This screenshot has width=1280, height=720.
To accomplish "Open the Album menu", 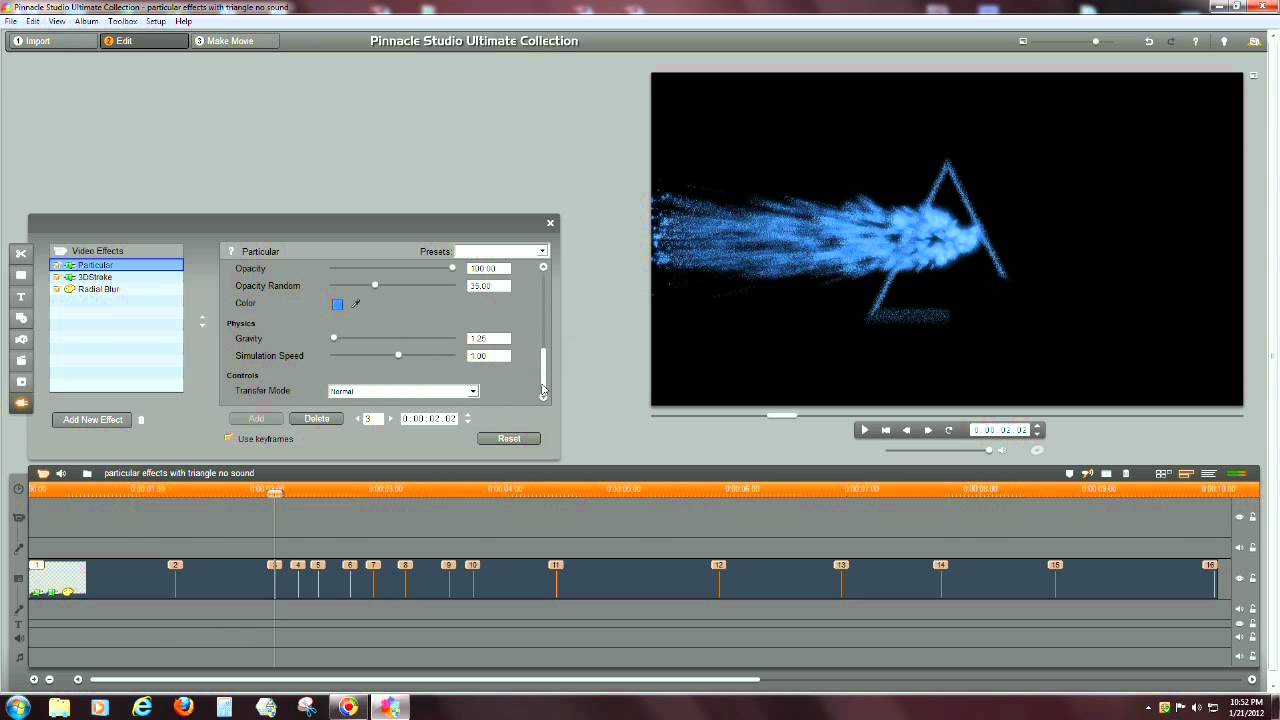I will coord(87,21).
